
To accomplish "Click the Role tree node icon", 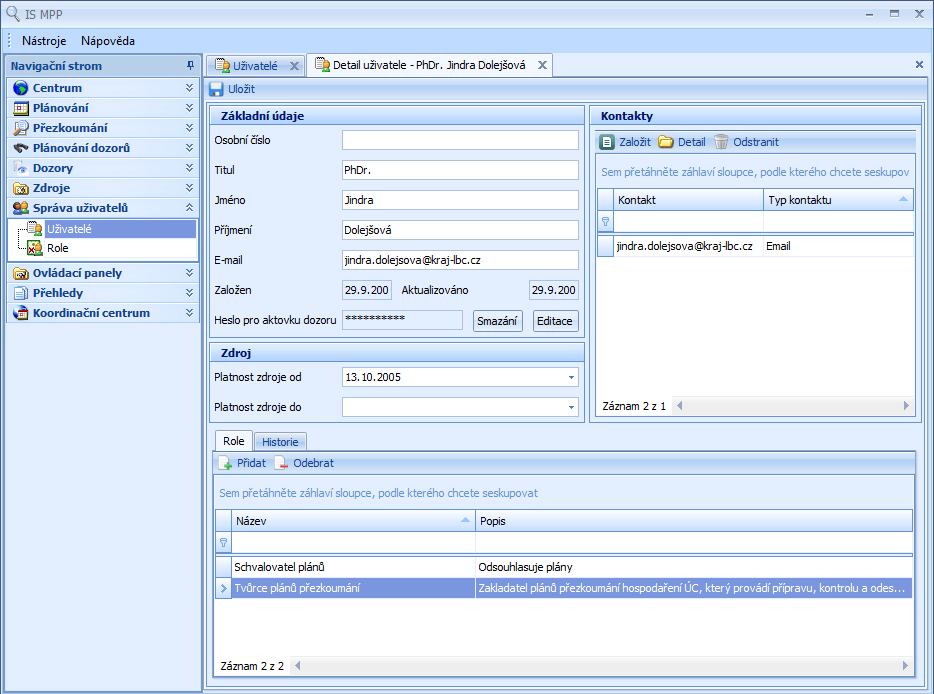I will pos(35,248).
